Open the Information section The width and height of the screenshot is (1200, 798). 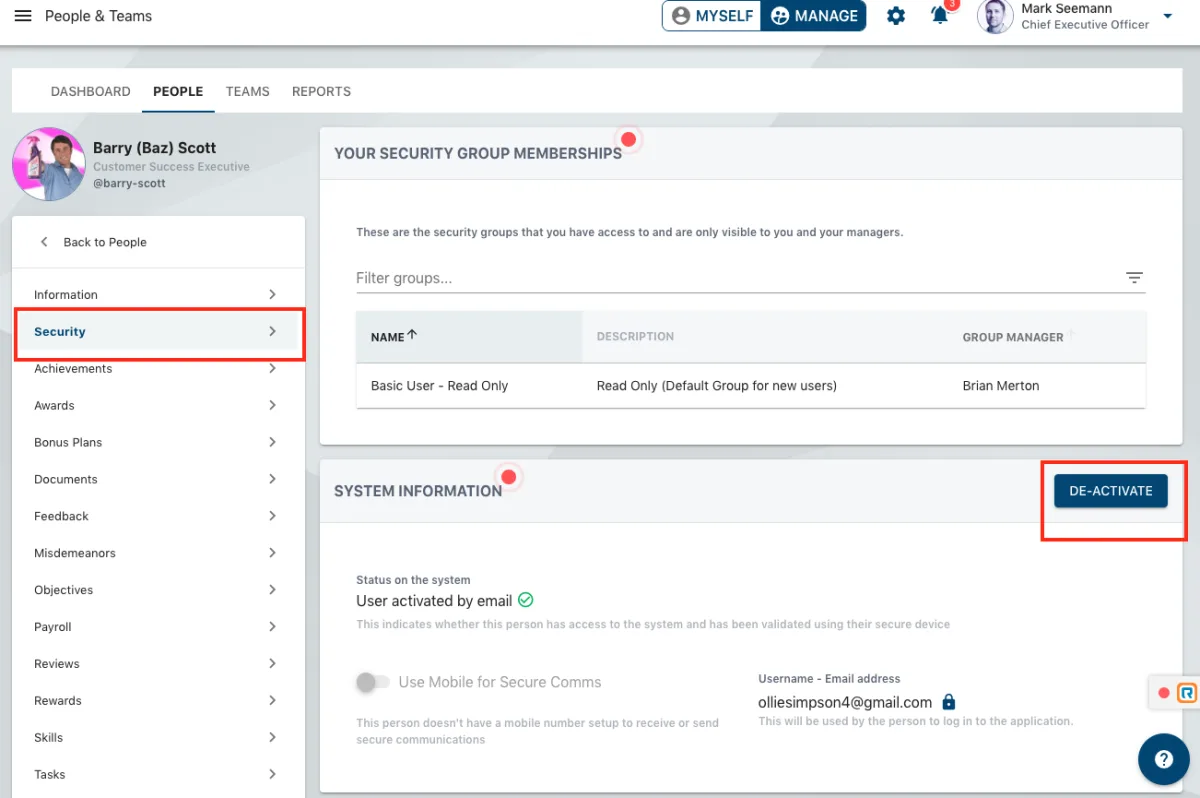158,295
